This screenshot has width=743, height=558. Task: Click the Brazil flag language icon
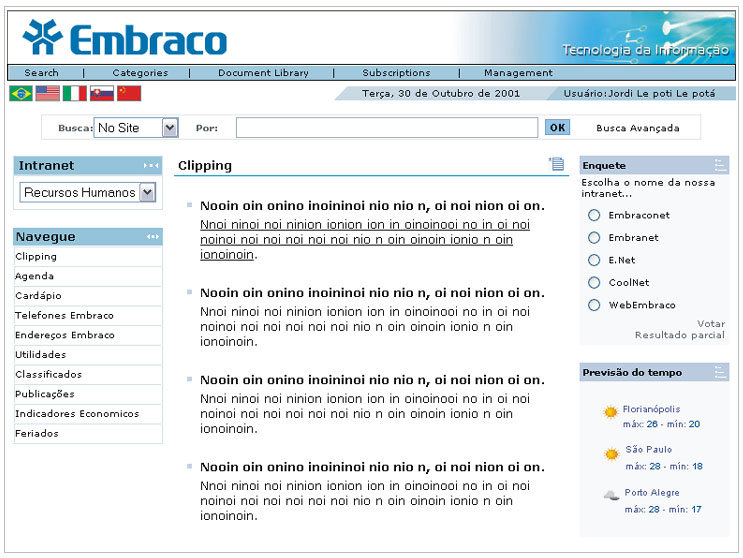click(x=20, y=93)
